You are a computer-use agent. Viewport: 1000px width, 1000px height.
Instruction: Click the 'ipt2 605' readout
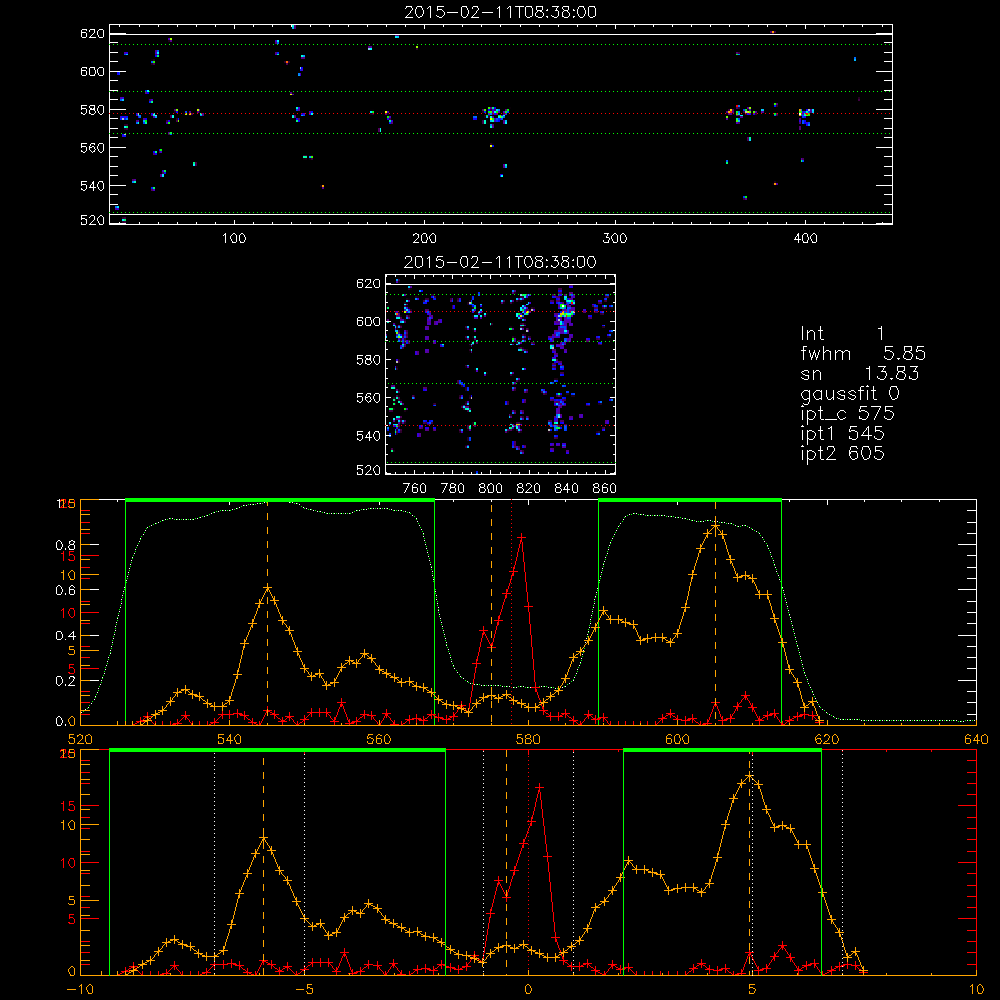[842, 453]
